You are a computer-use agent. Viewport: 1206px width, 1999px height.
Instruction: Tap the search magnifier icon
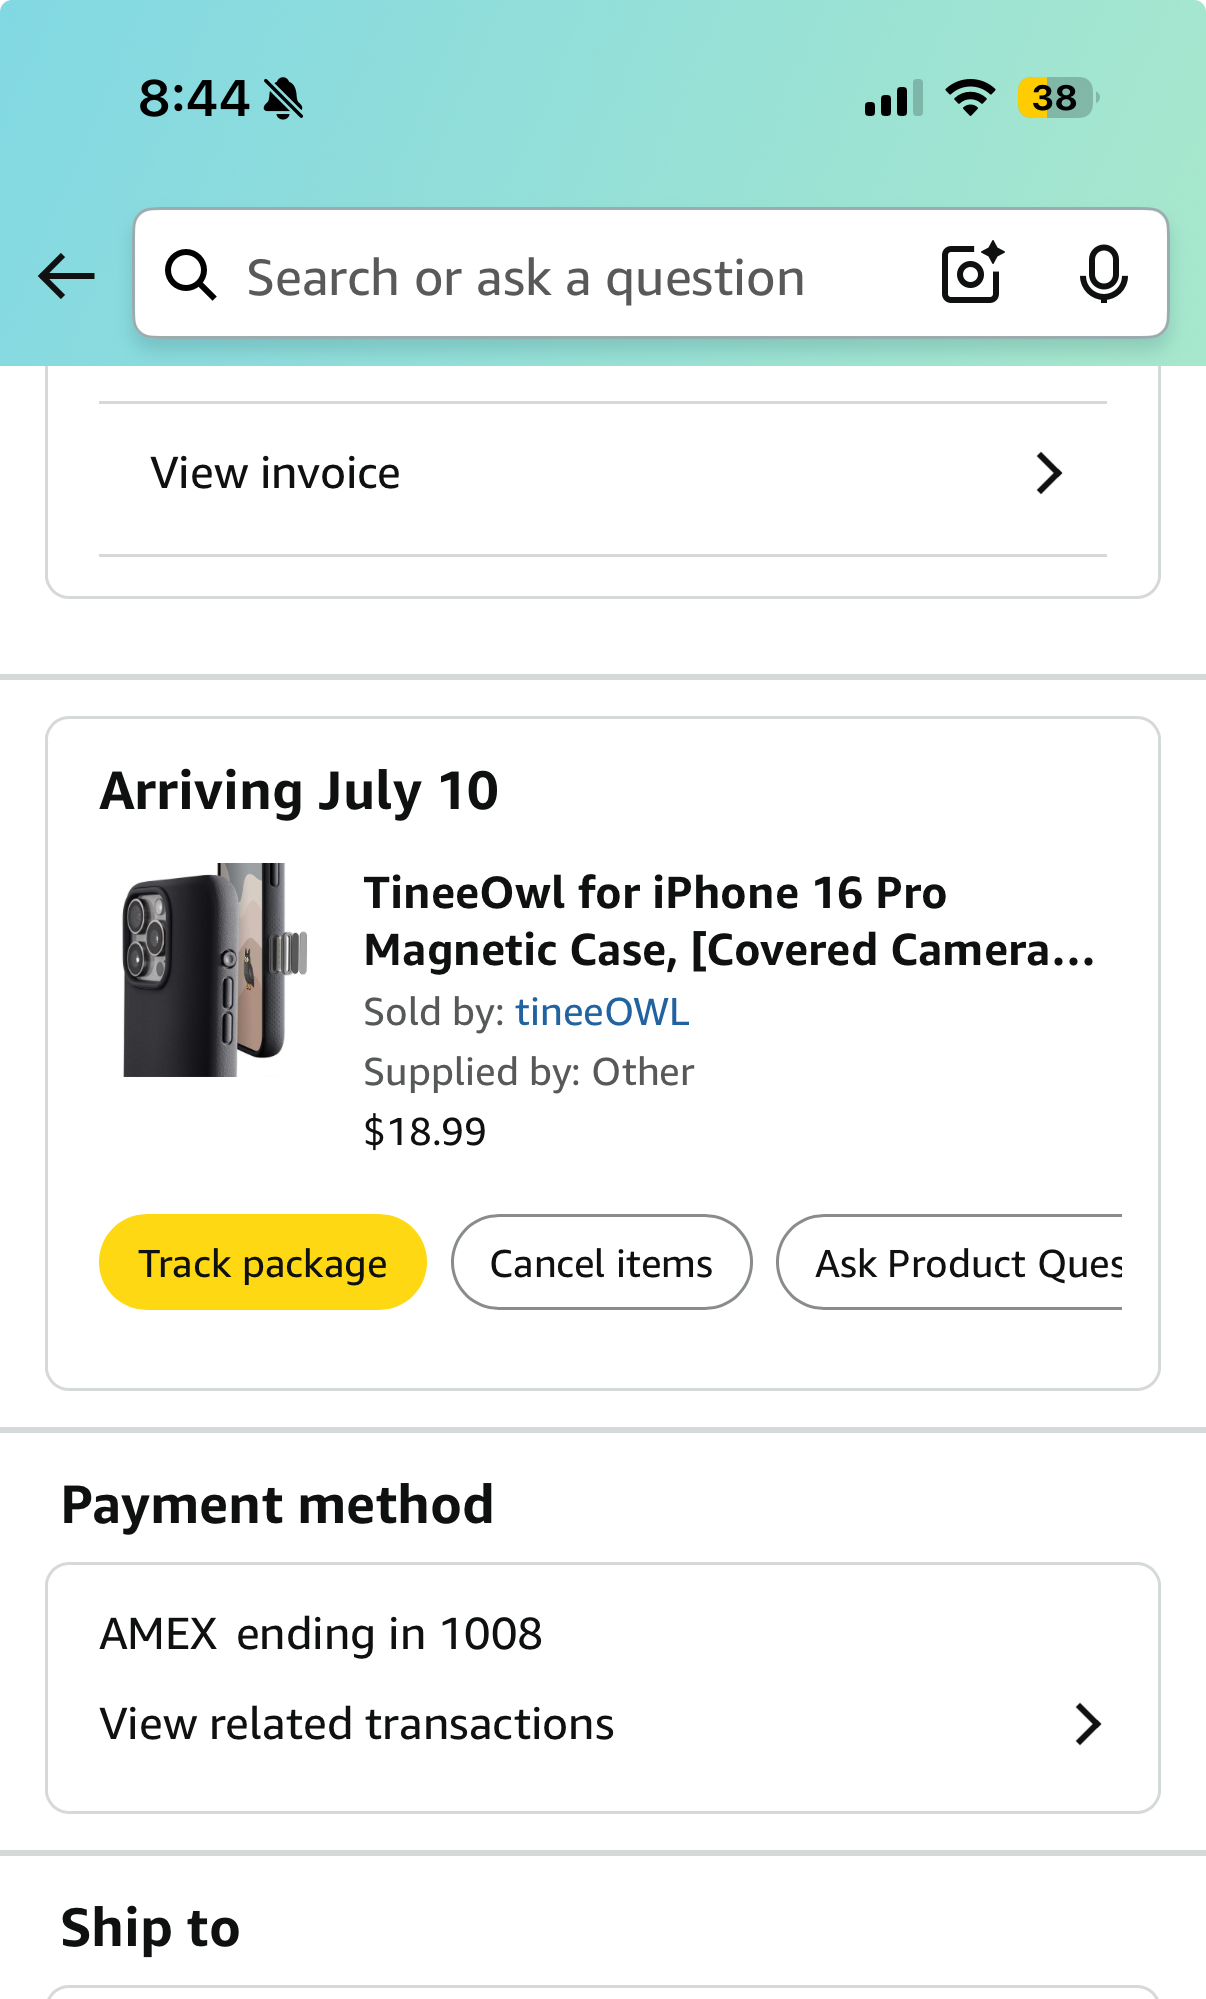pyautogui.click(x=190, y=275)
